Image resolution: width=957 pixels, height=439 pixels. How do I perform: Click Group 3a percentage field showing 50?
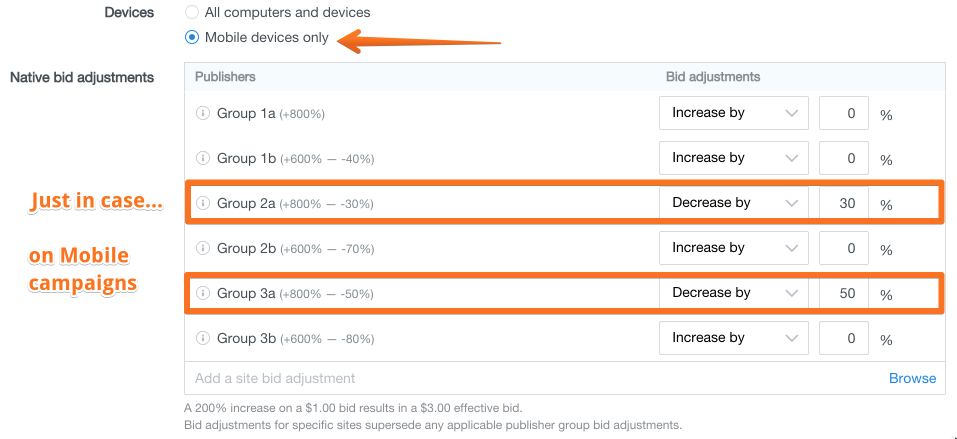click(844, 293)
